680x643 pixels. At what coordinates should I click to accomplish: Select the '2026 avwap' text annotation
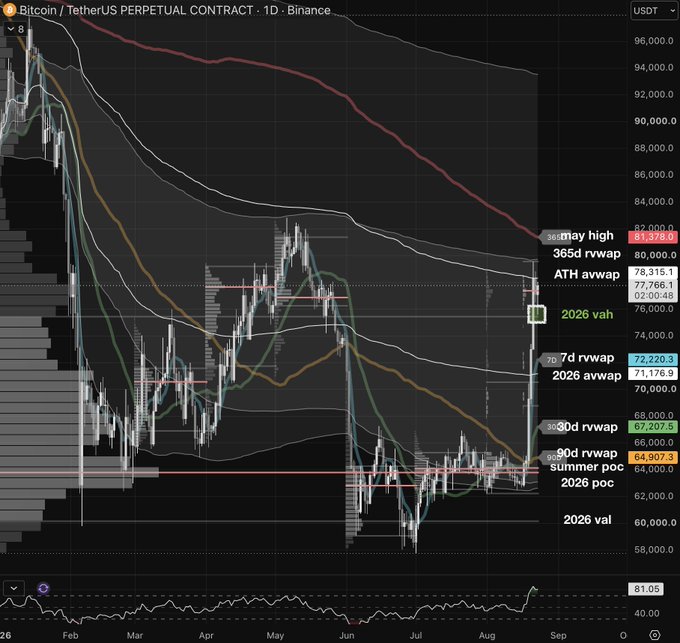coord(586,375)
